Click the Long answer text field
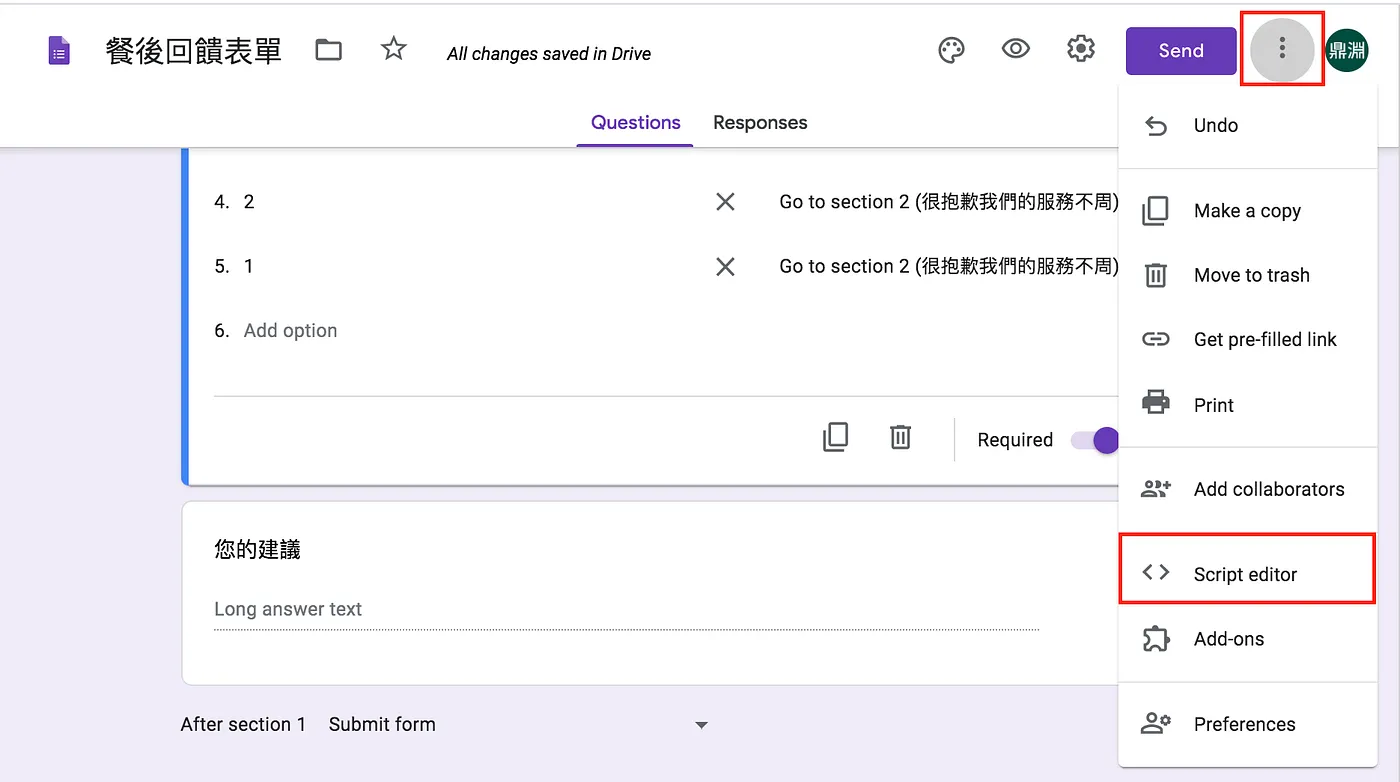The height and width of the screenshot is (782, 1400). [x=626, y=610]
